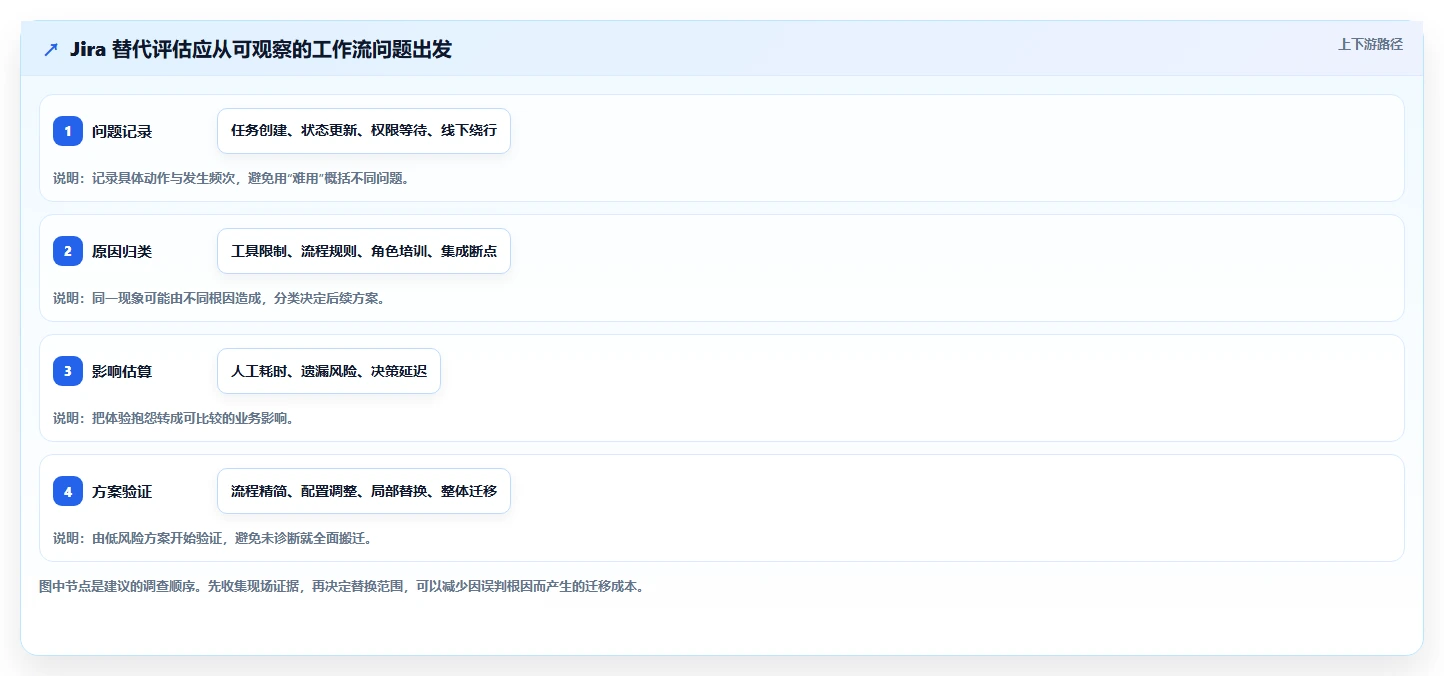1444x676 pixels.
Task: Click the 工具限制、流程规则、角色培训、集成断点 chip
Action: tap(364, 251)
